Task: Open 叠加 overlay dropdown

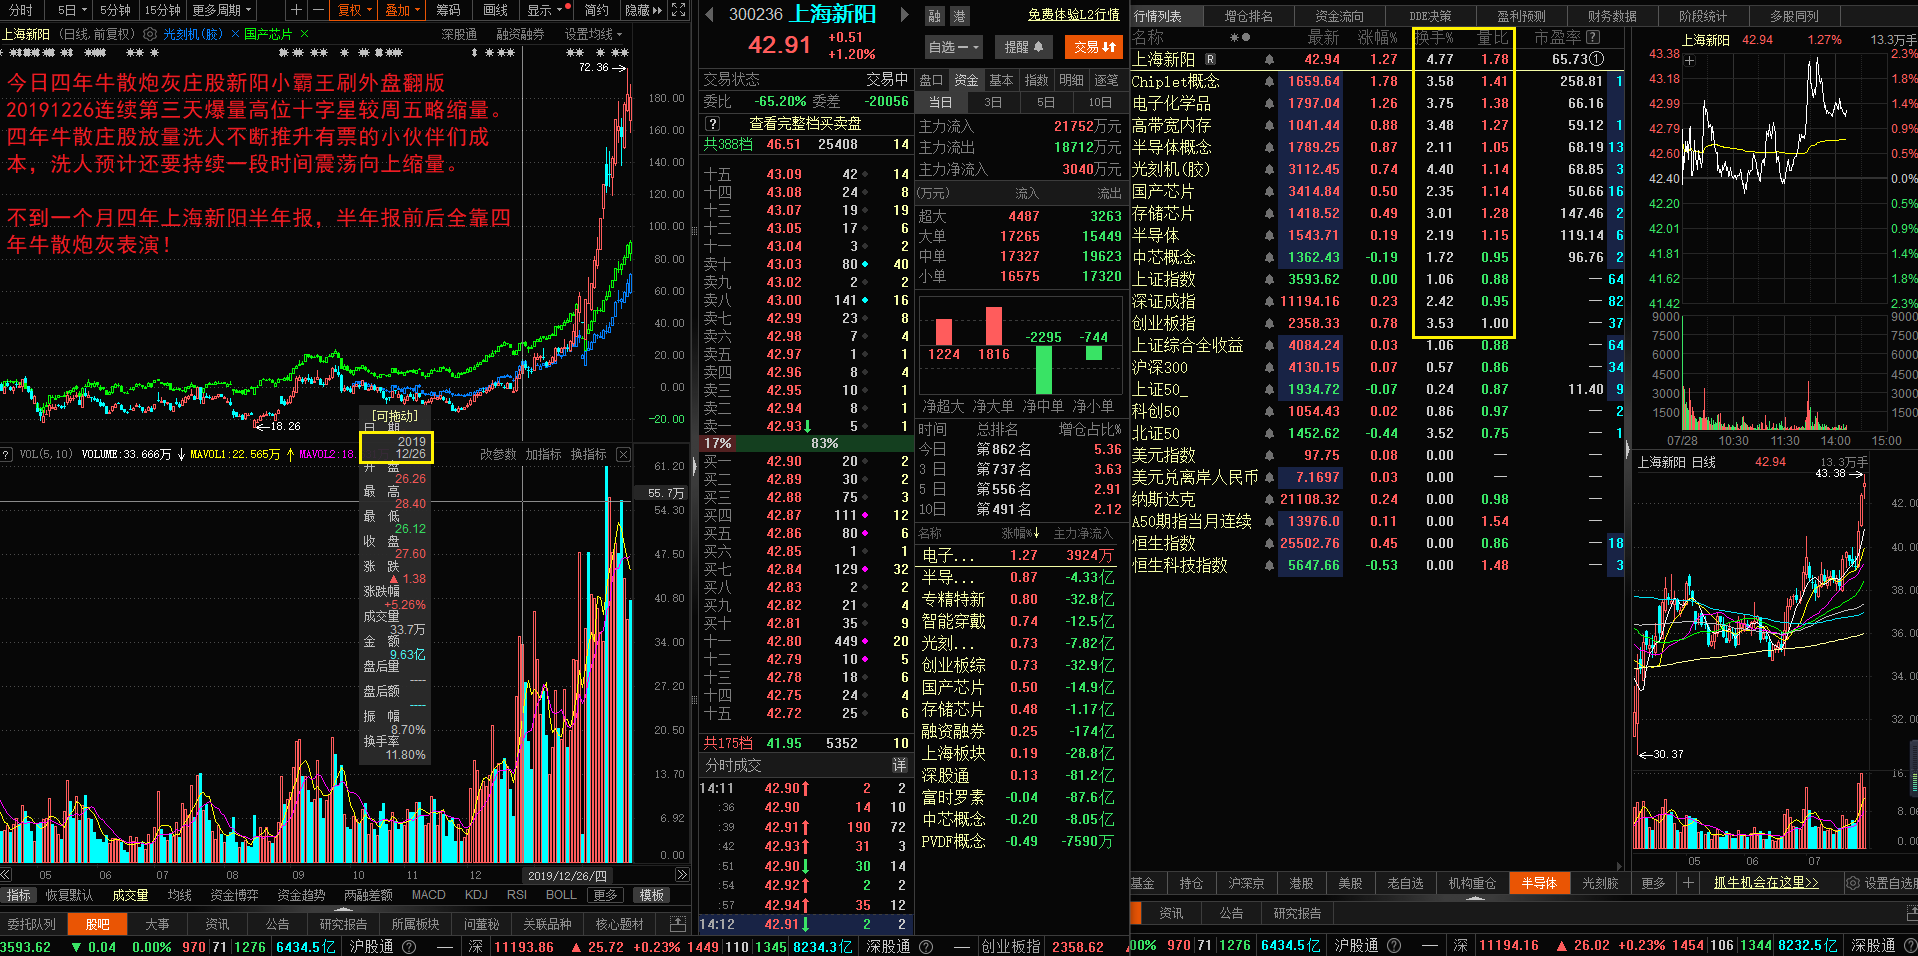Action: coord(402,10)
